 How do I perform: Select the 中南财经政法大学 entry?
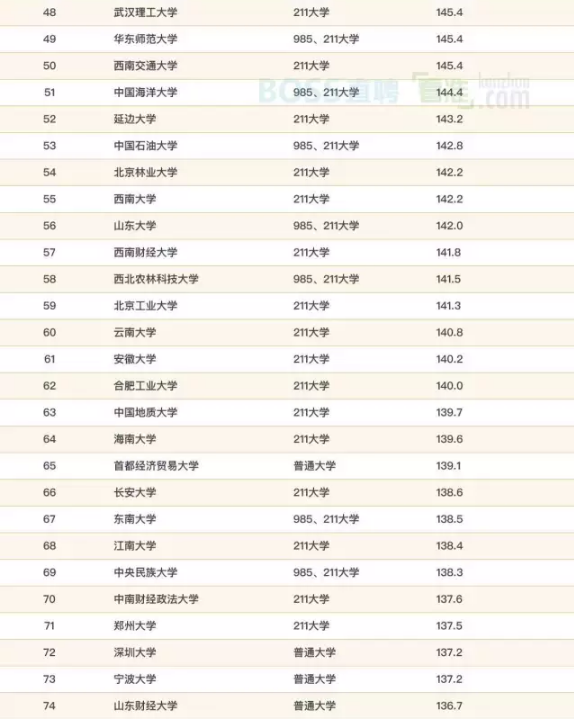pos(156,599)
